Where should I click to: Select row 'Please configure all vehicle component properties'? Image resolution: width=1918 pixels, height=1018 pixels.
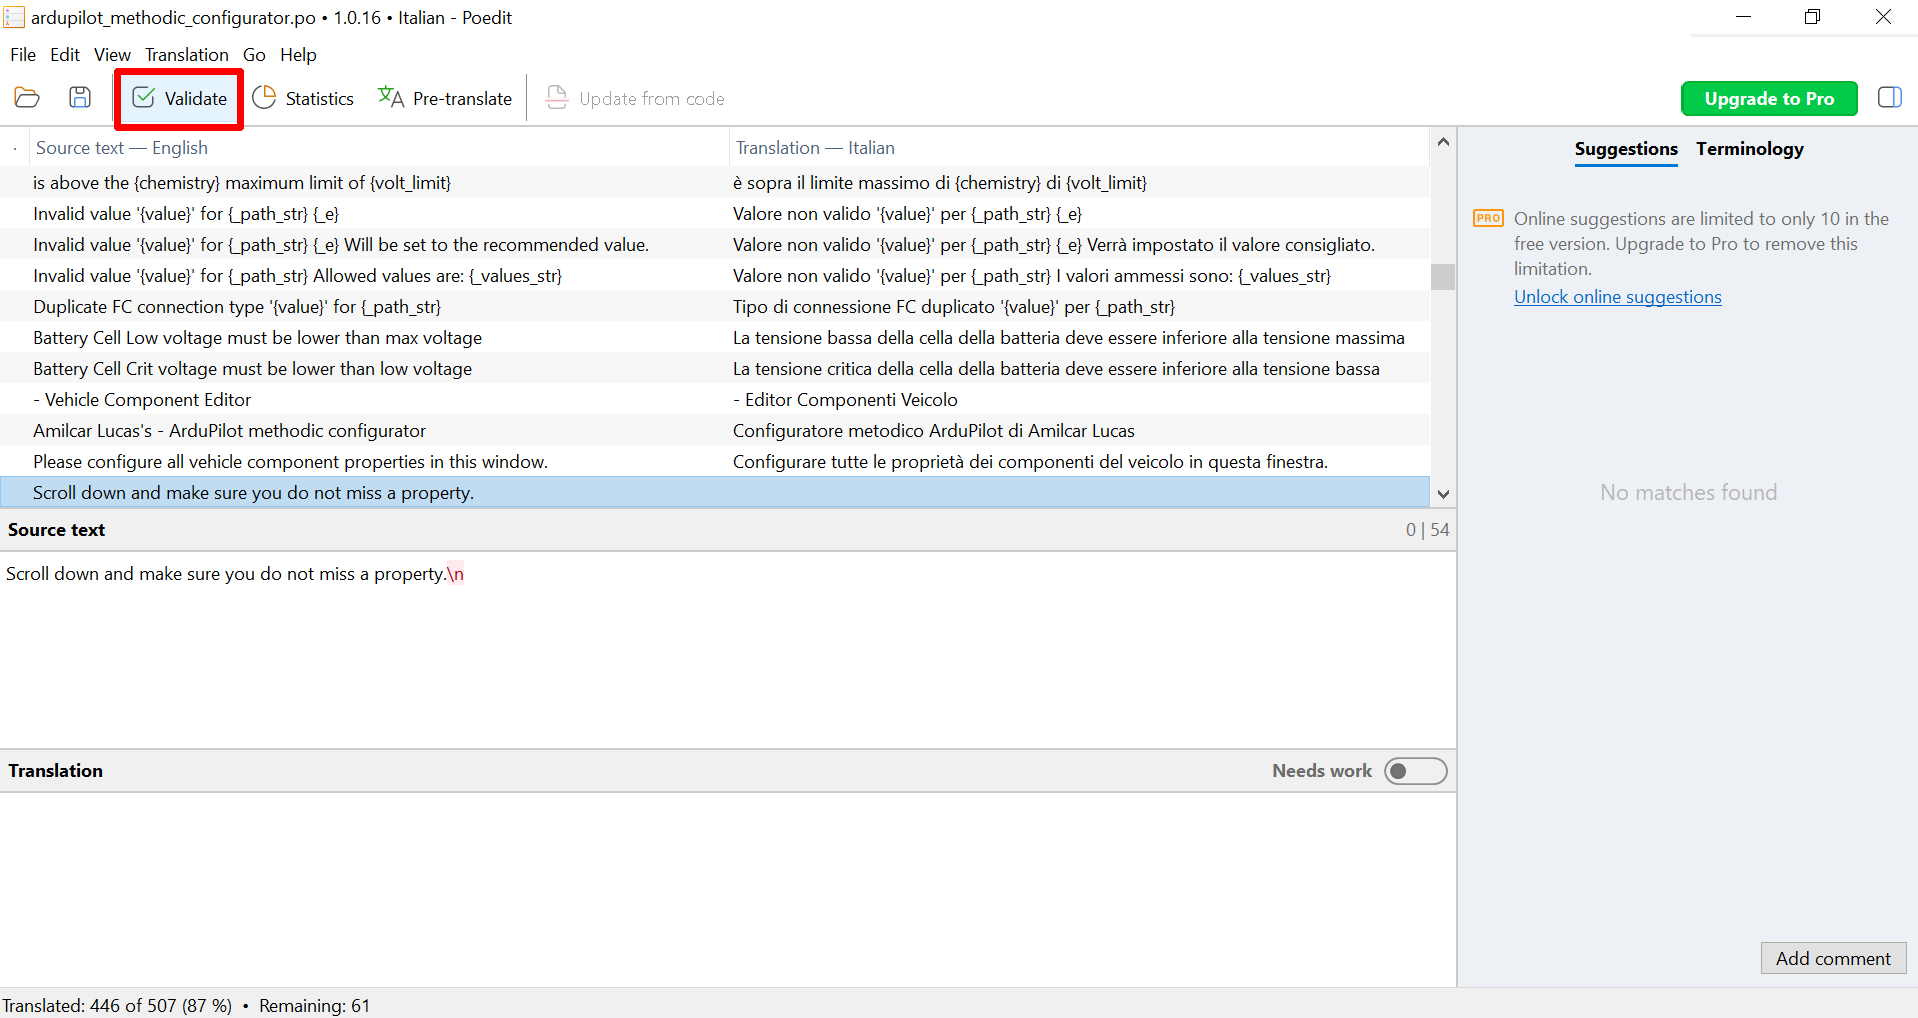pos(715,462)
